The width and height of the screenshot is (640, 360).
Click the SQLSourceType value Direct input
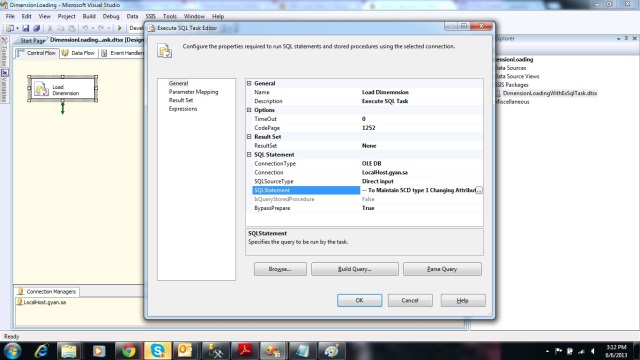click(378, 181)
